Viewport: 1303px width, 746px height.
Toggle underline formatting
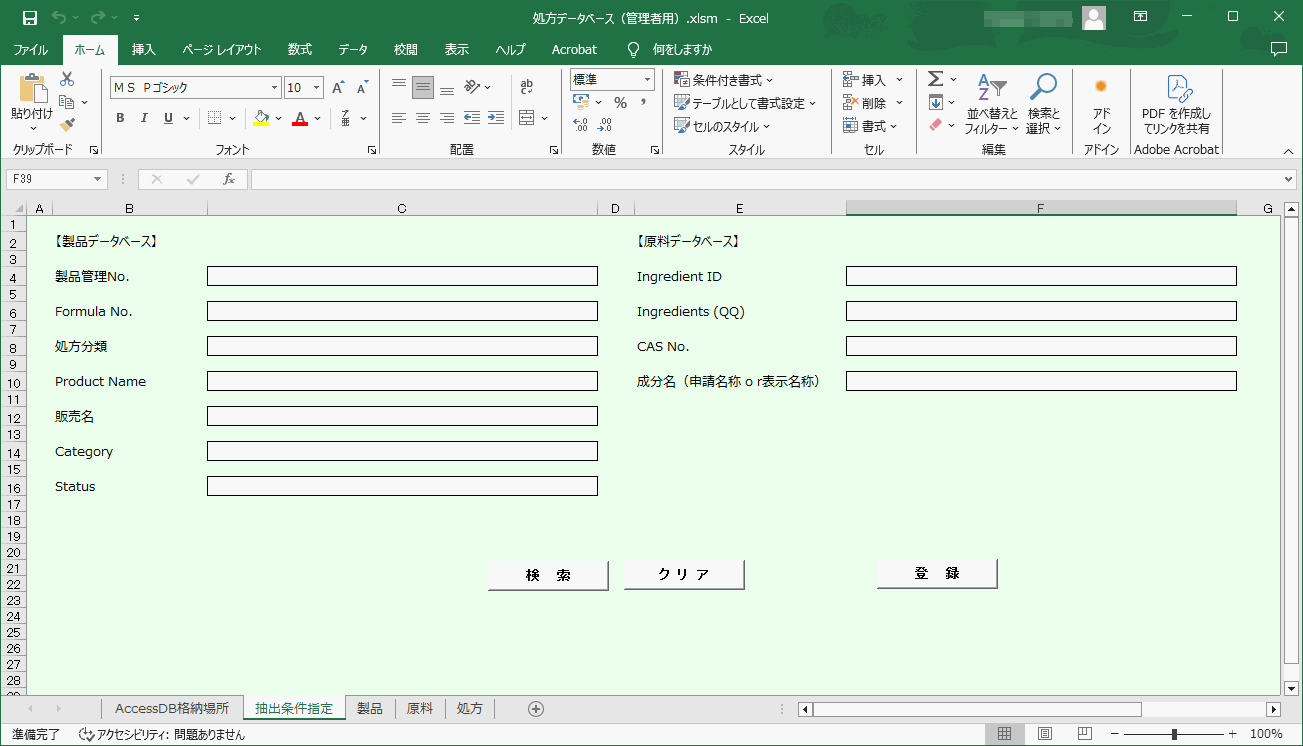click(168, 118)
